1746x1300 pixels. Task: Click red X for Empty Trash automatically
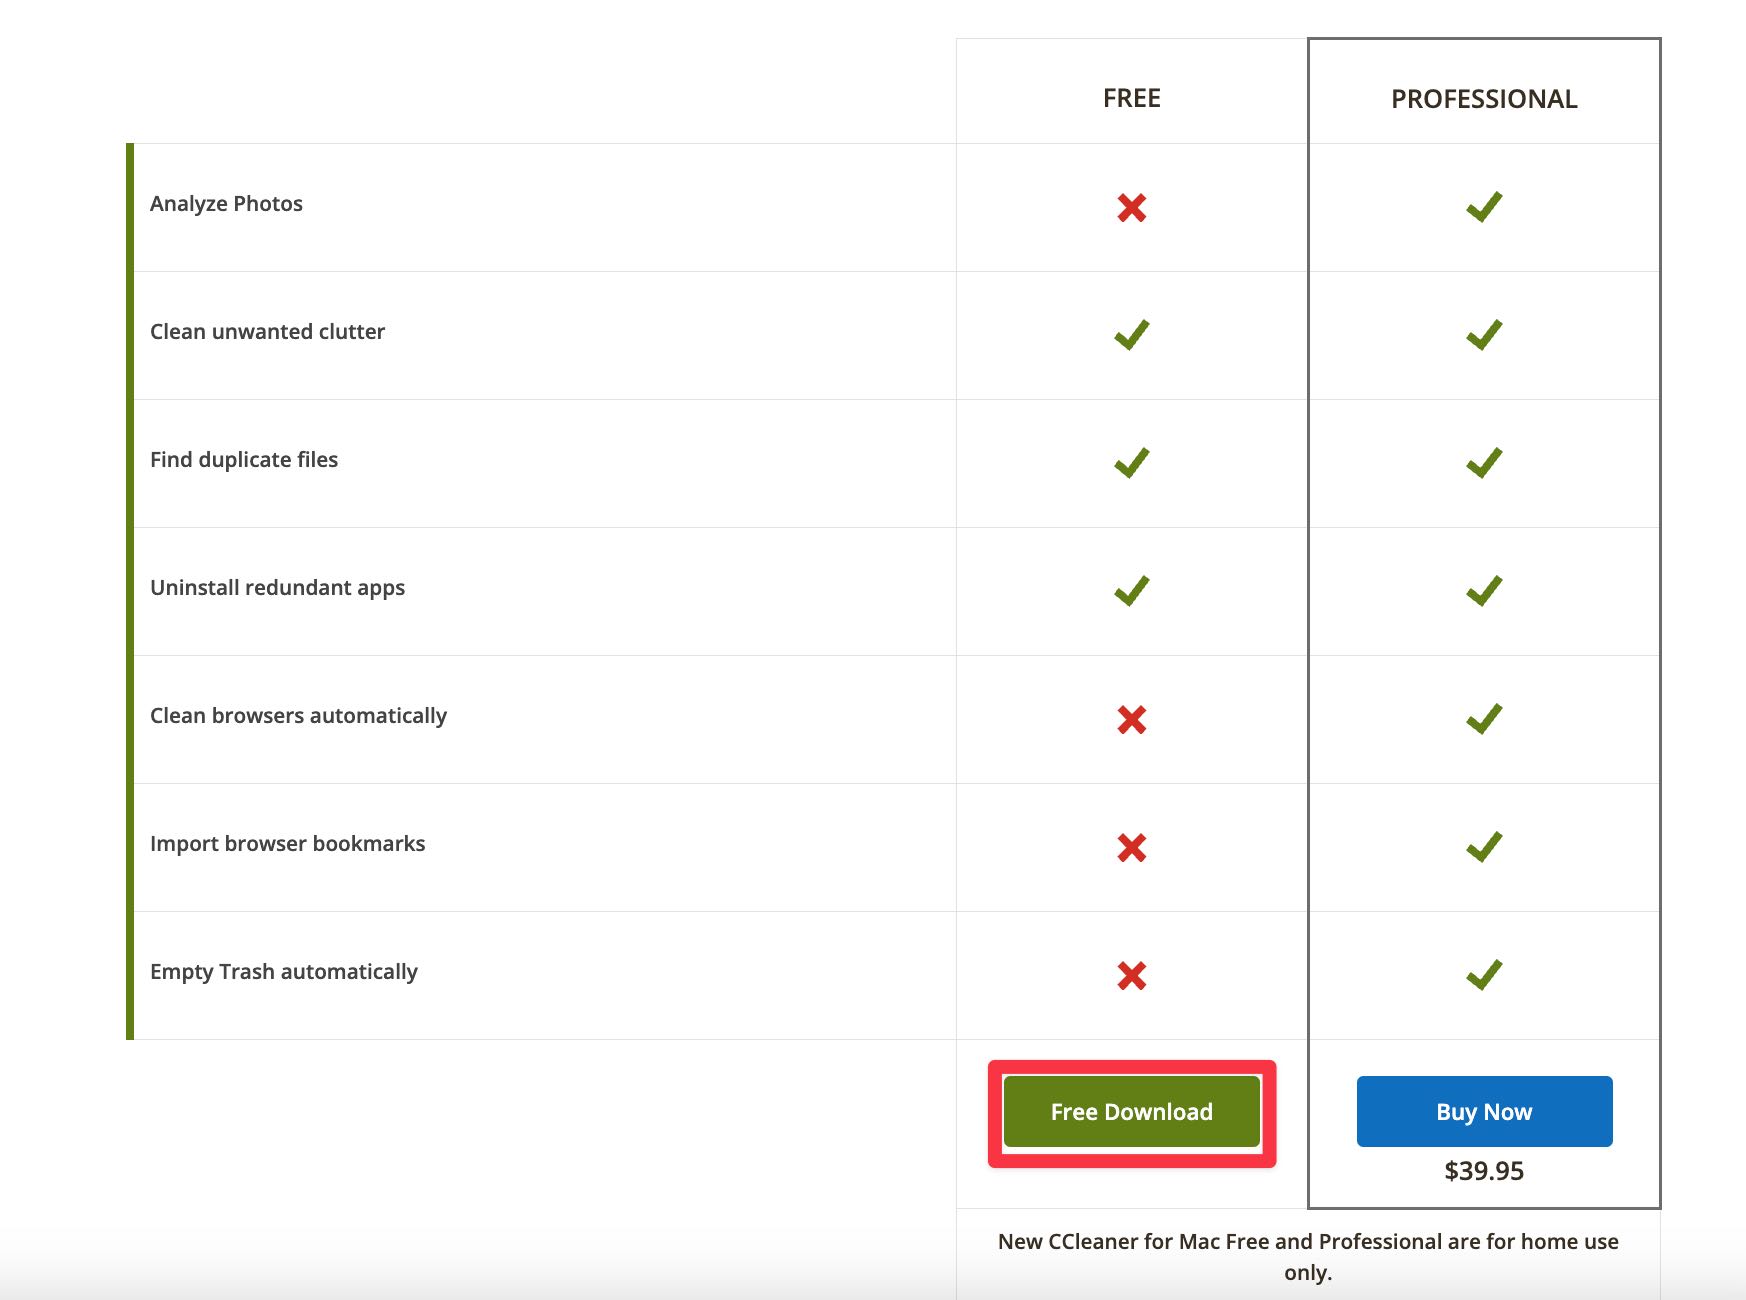(1132, 976)
